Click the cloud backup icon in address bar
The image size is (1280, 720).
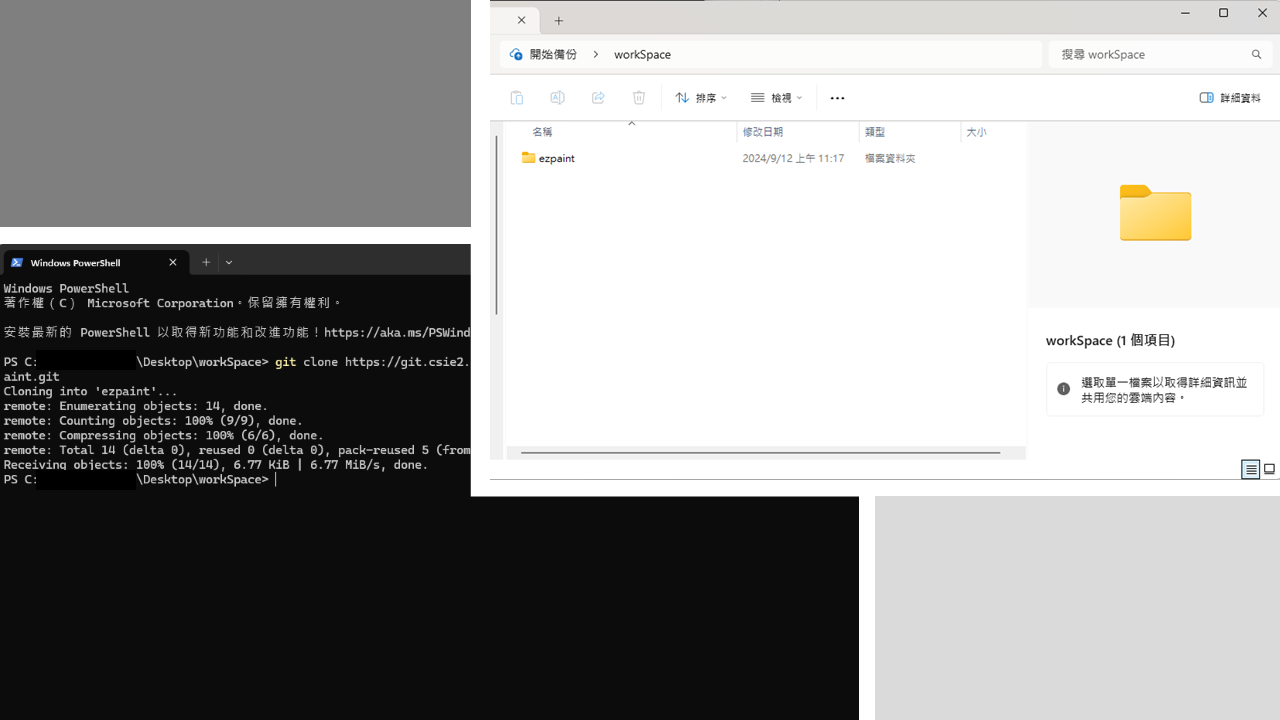(x=516, y=55)
